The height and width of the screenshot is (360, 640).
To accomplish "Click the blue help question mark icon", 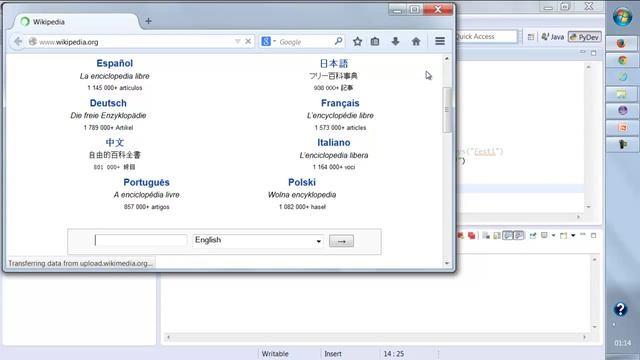I will pyautogui.click(x=620, y=309).
